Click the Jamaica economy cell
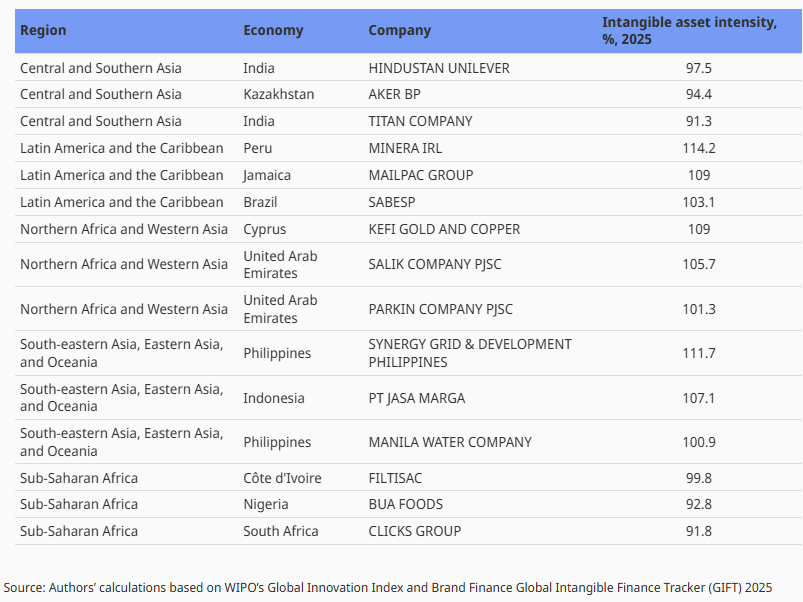The width and height of the screenshot is (803, 602). click(267, 175)
